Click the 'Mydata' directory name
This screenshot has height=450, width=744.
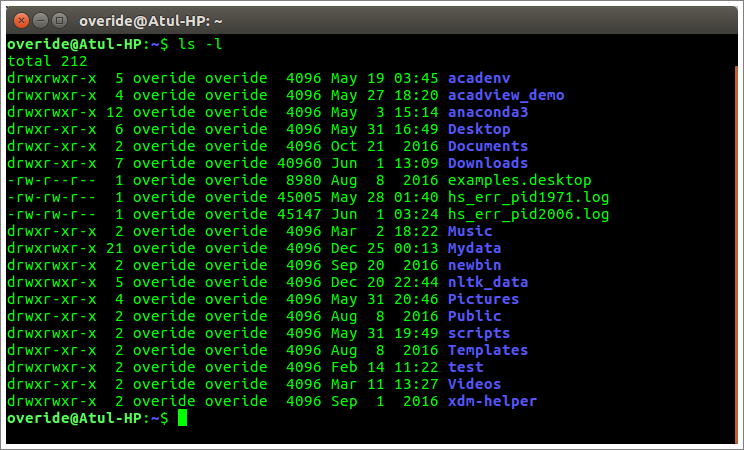474,248
